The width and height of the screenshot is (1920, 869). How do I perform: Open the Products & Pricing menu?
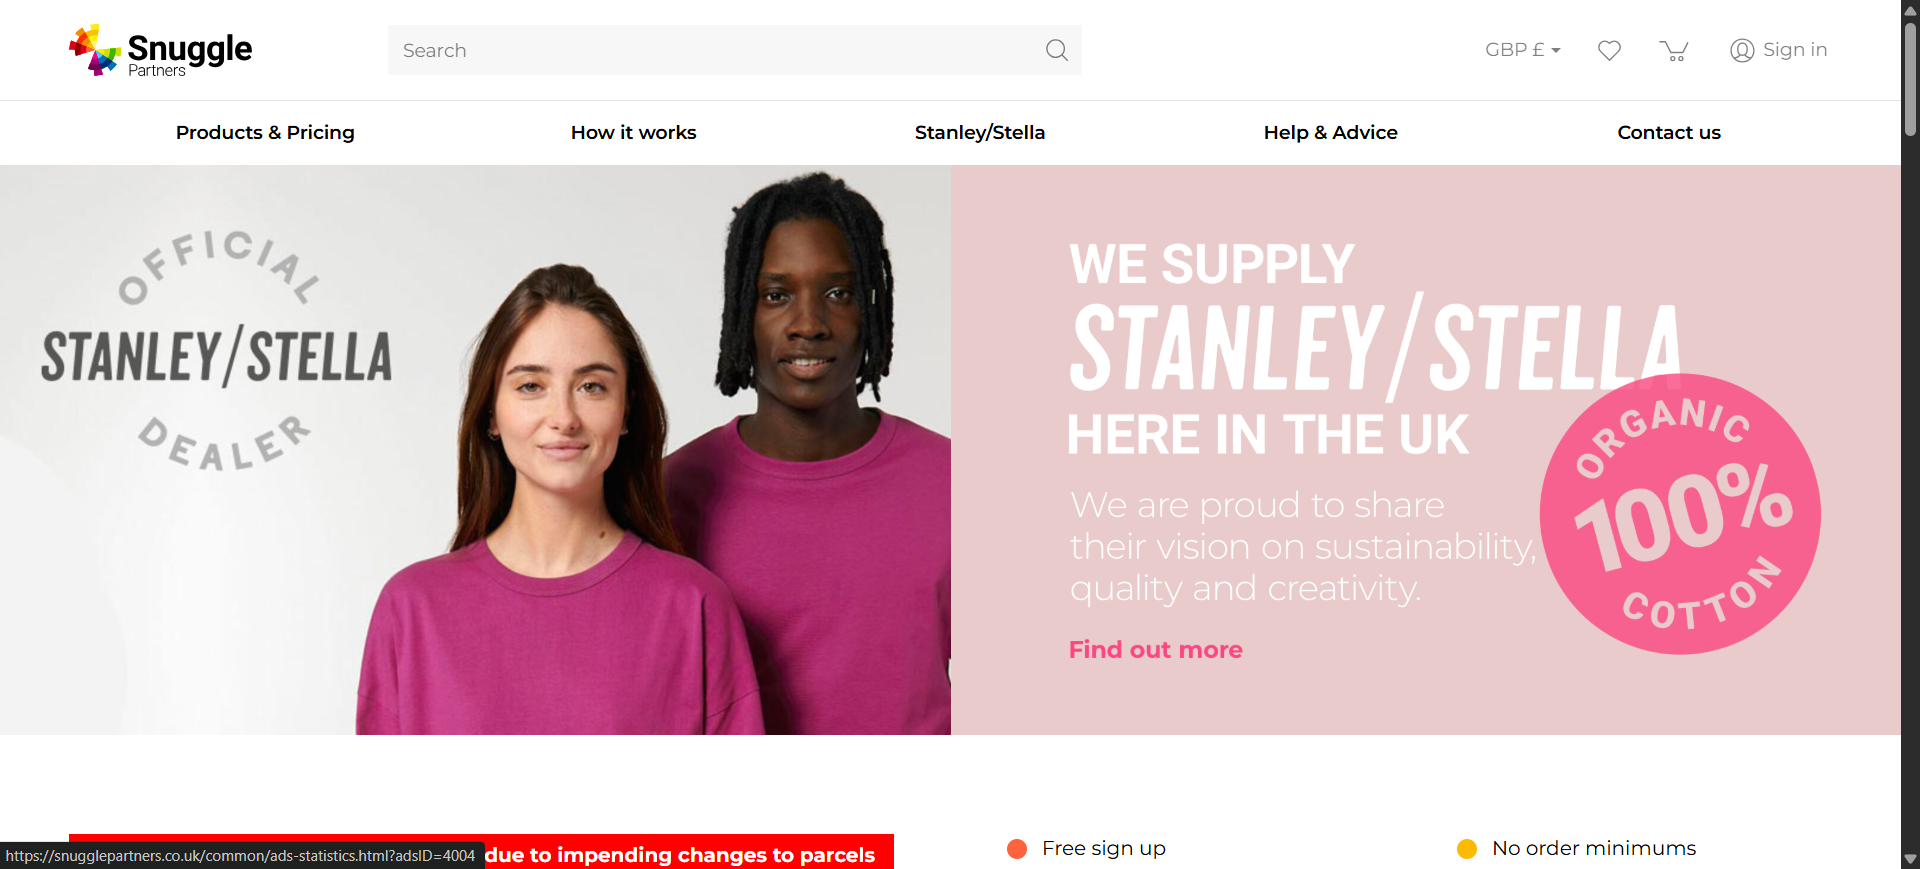pos(265,132)
